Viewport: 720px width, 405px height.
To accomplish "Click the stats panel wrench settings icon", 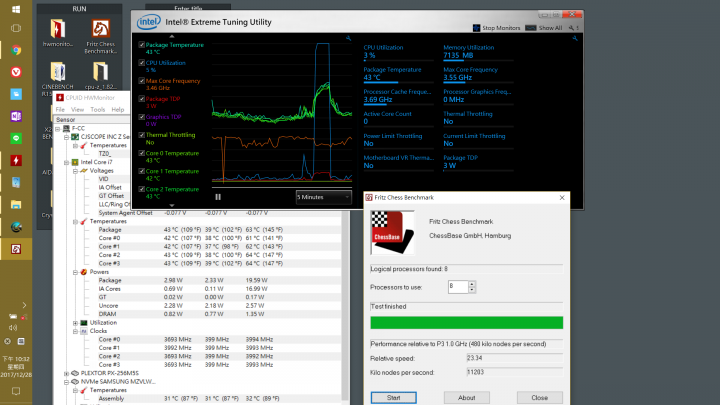I will tap(574, 39).
